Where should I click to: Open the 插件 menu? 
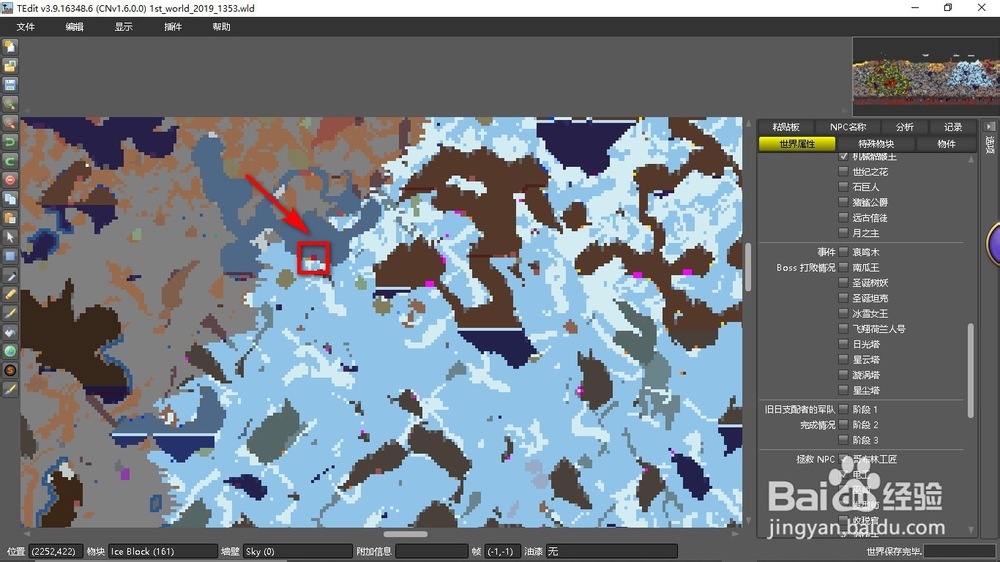click(x=173, y=27)
